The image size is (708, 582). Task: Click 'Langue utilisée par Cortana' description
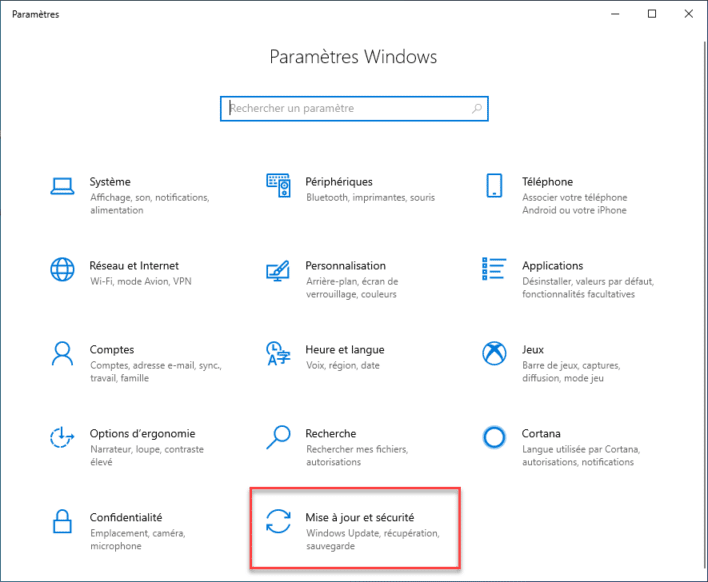click(581, 456)
